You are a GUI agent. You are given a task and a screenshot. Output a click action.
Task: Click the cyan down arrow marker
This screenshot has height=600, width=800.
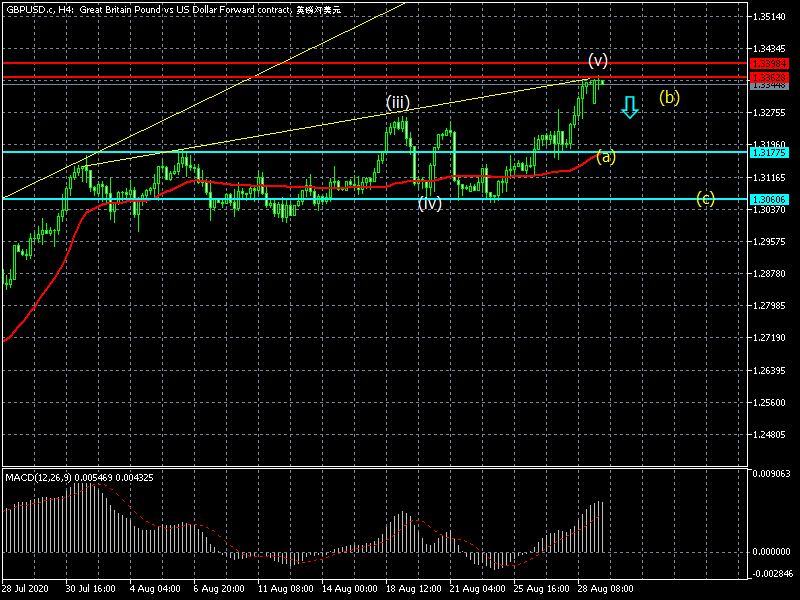629,107
